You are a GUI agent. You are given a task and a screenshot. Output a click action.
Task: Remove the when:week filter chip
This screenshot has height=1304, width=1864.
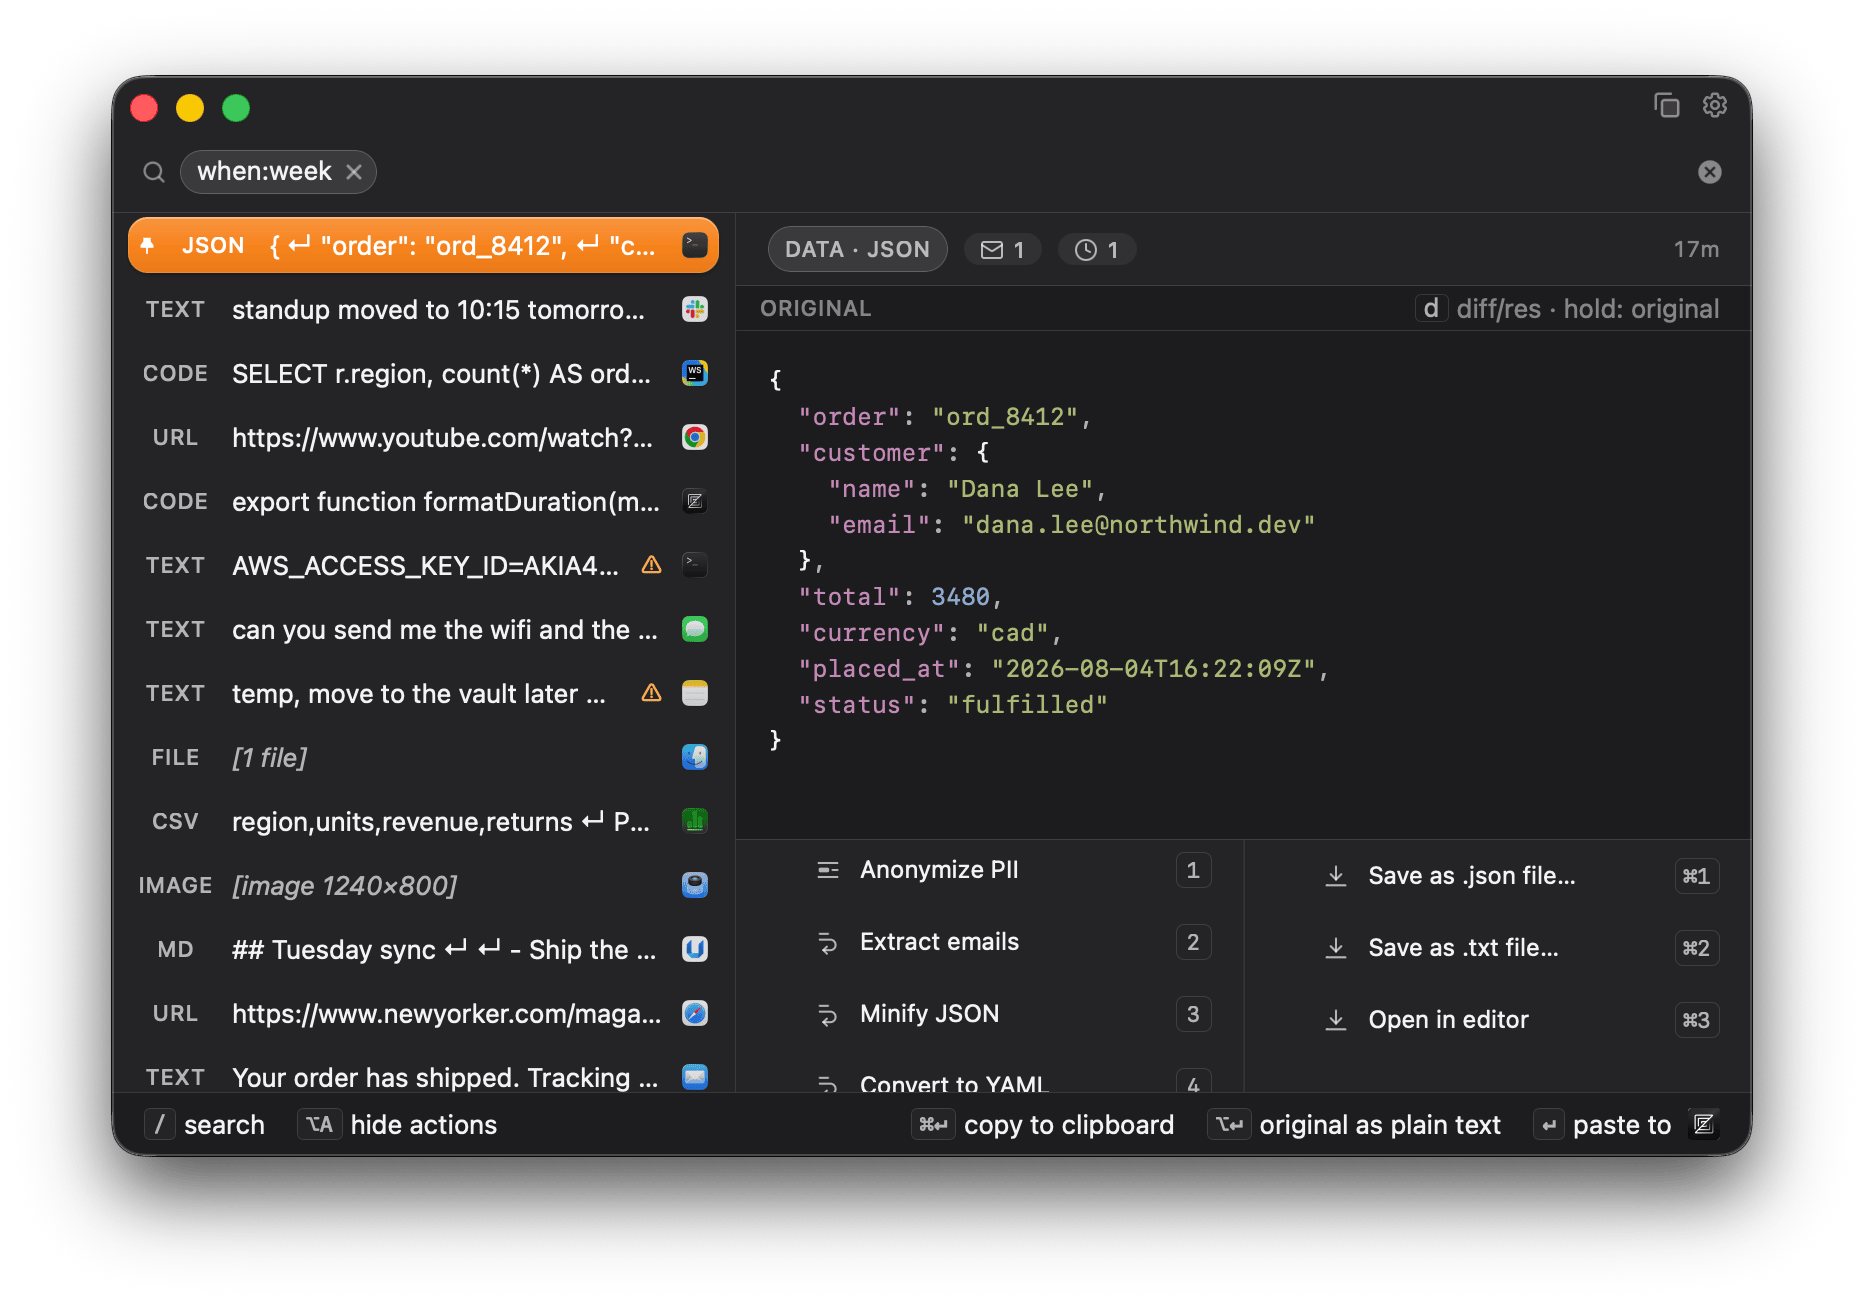pyautogui.click(x=354, y=172)
